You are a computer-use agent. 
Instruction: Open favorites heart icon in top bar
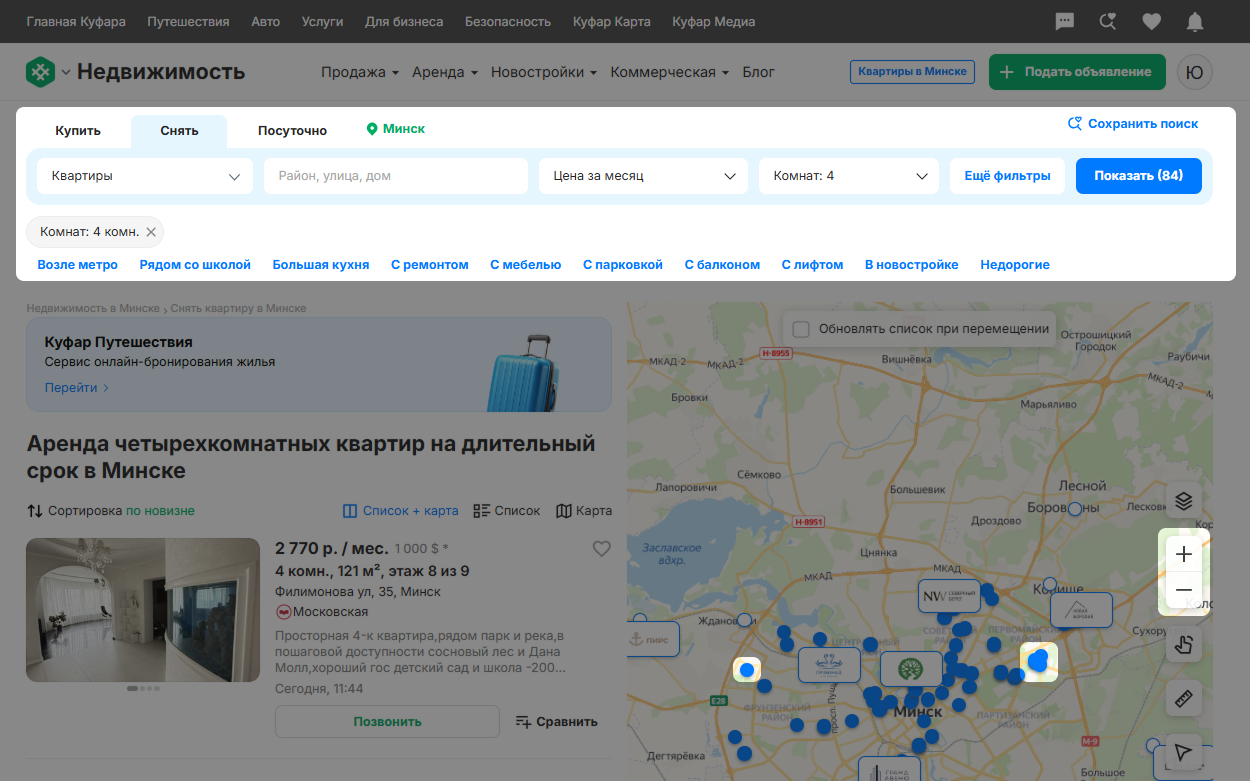pyautogui.click(x=1151, y=21)
